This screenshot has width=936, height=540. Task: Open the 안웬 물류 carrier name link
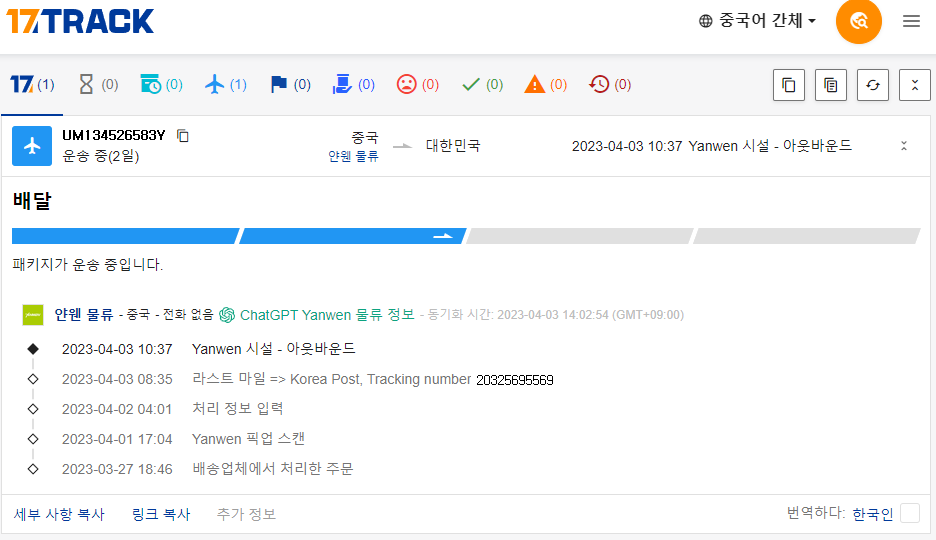[84, 314]
